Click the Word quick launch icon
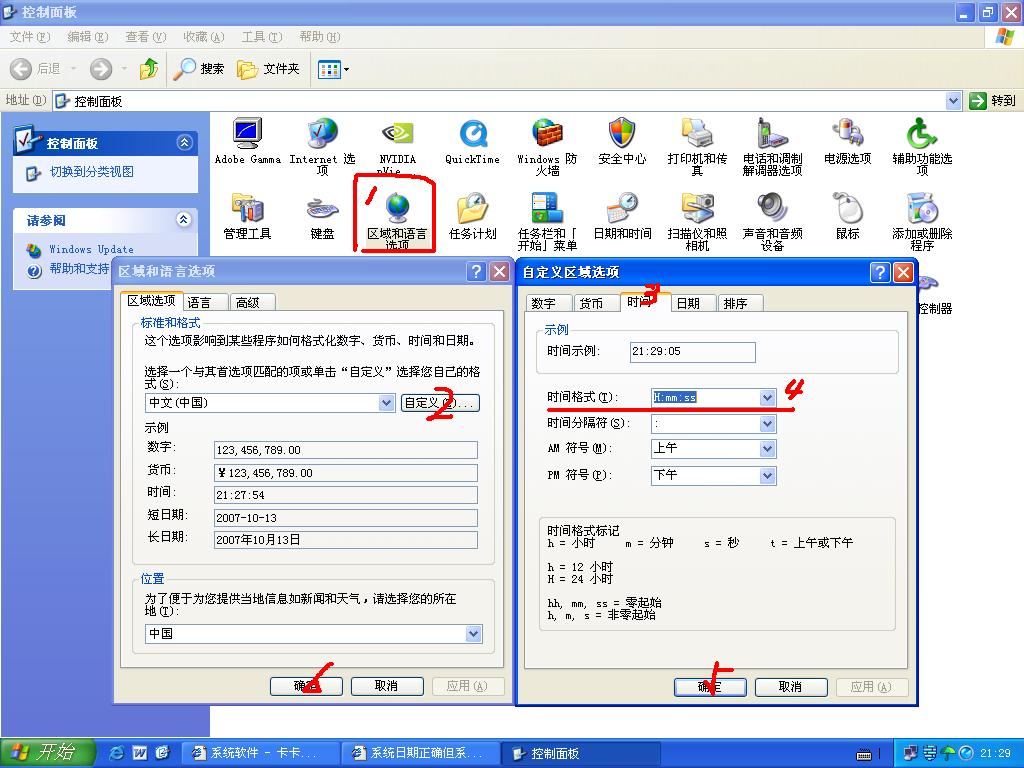This screenshot has width=1024, height=768. click(140, 753)
